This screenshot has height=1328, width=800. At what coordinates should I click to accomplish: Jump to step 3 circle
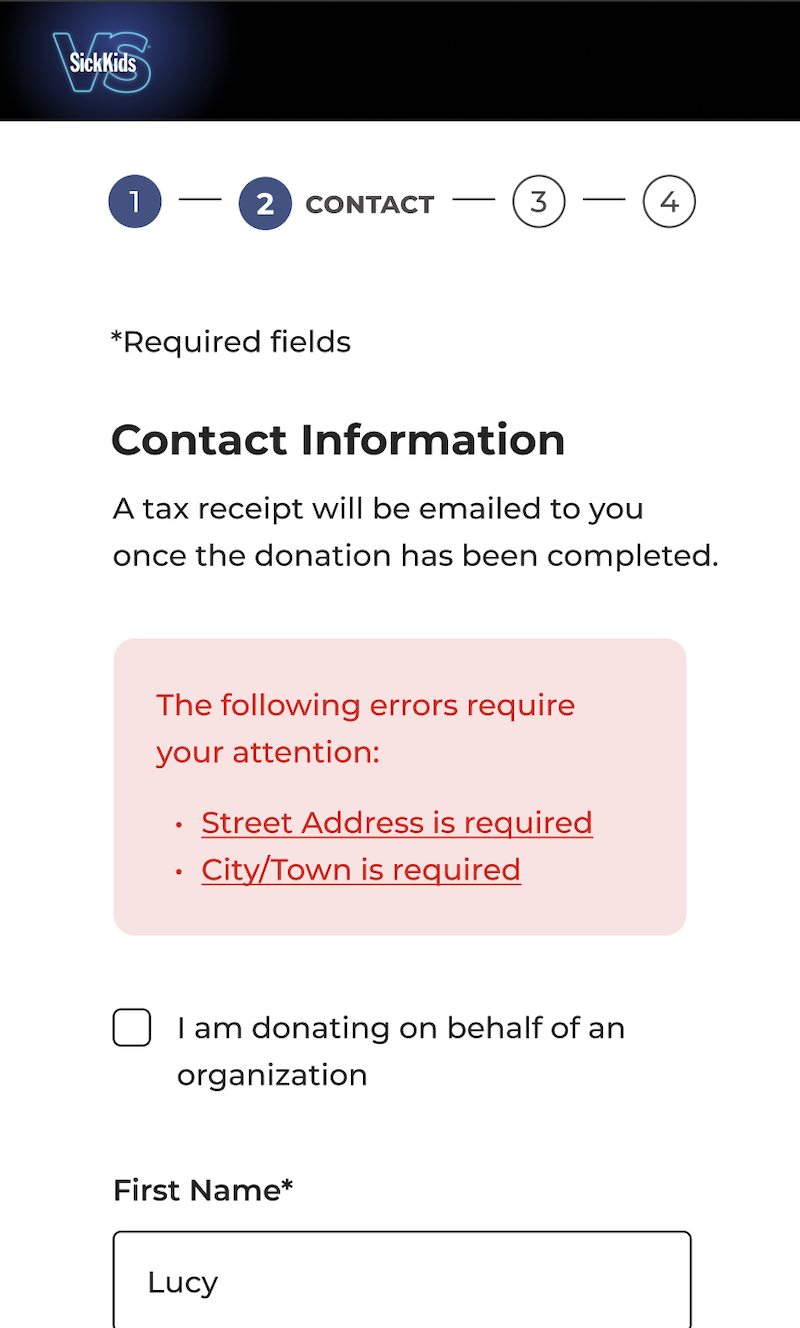point(539,202)
